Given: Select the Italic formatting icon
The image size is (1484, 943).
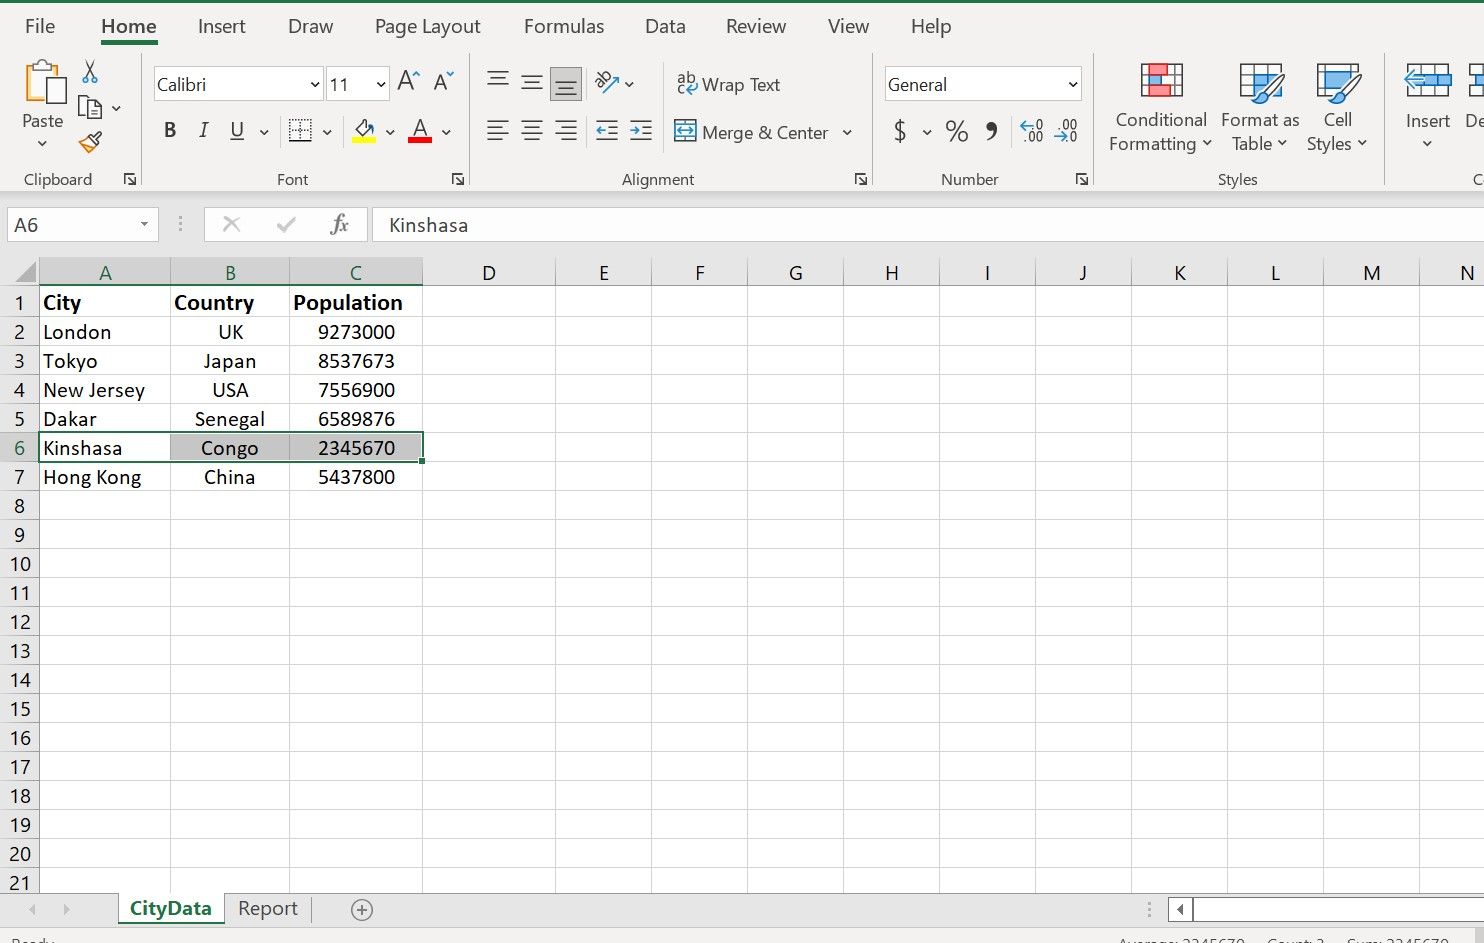Looking at the screenshot, I should coord(203,131).
